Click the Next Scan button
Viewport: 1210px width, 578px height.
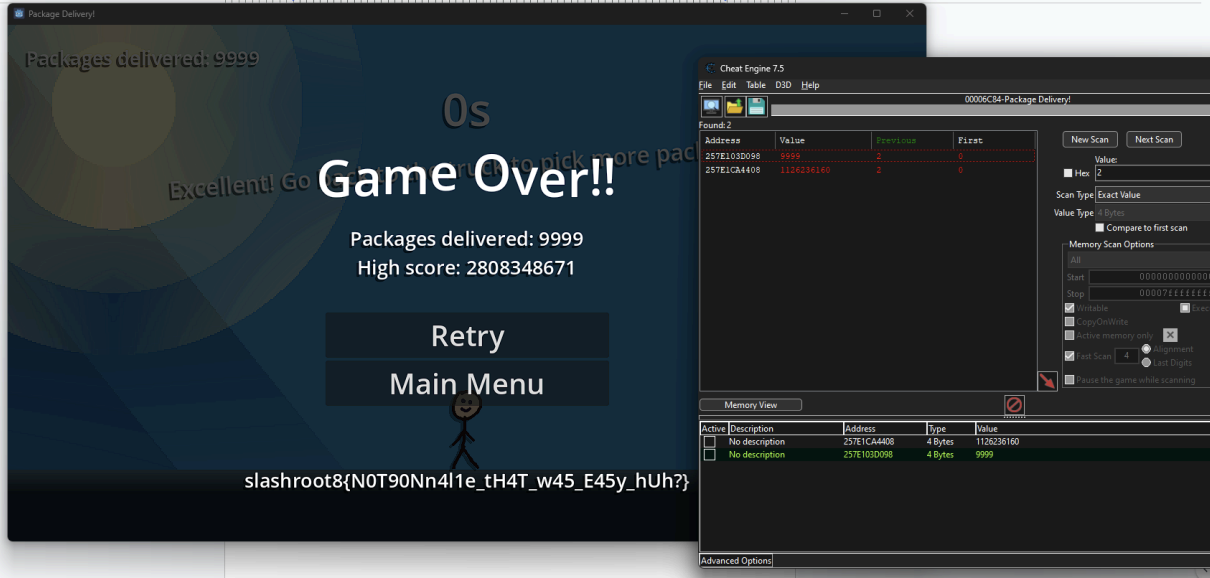pos(1154,140)
